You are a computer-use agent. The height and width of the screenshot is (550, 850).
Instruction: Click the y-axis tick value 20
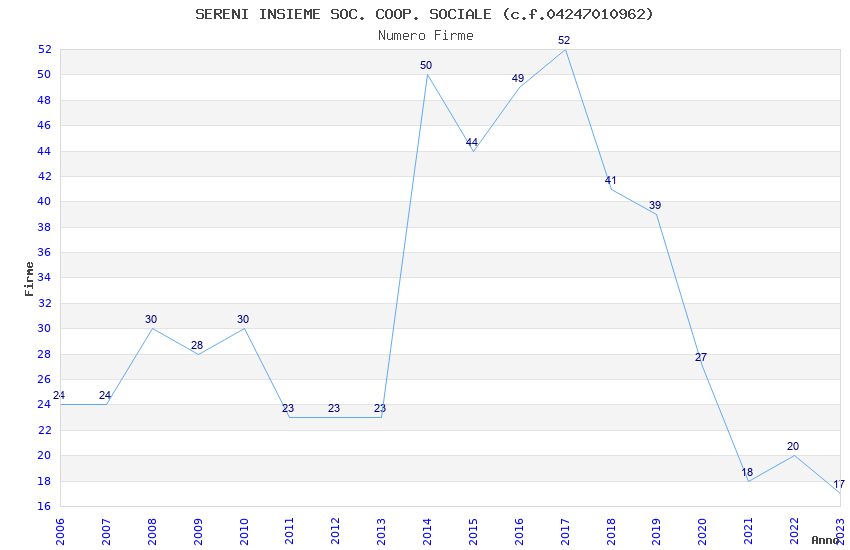(44, 456)
